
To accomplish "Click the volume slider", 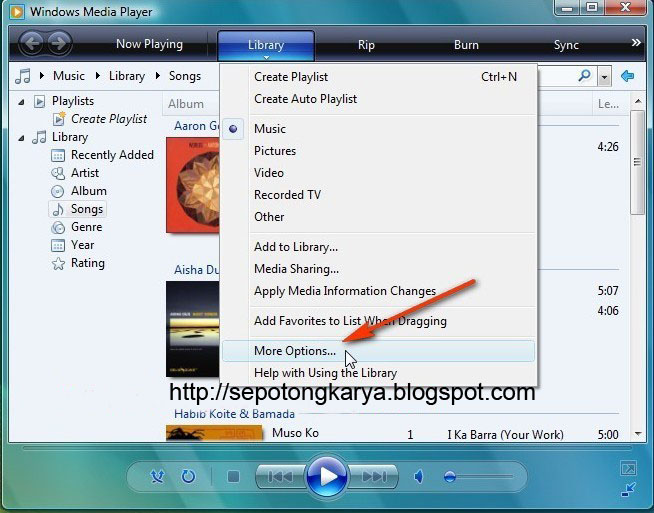I will [x=478, y=476].
